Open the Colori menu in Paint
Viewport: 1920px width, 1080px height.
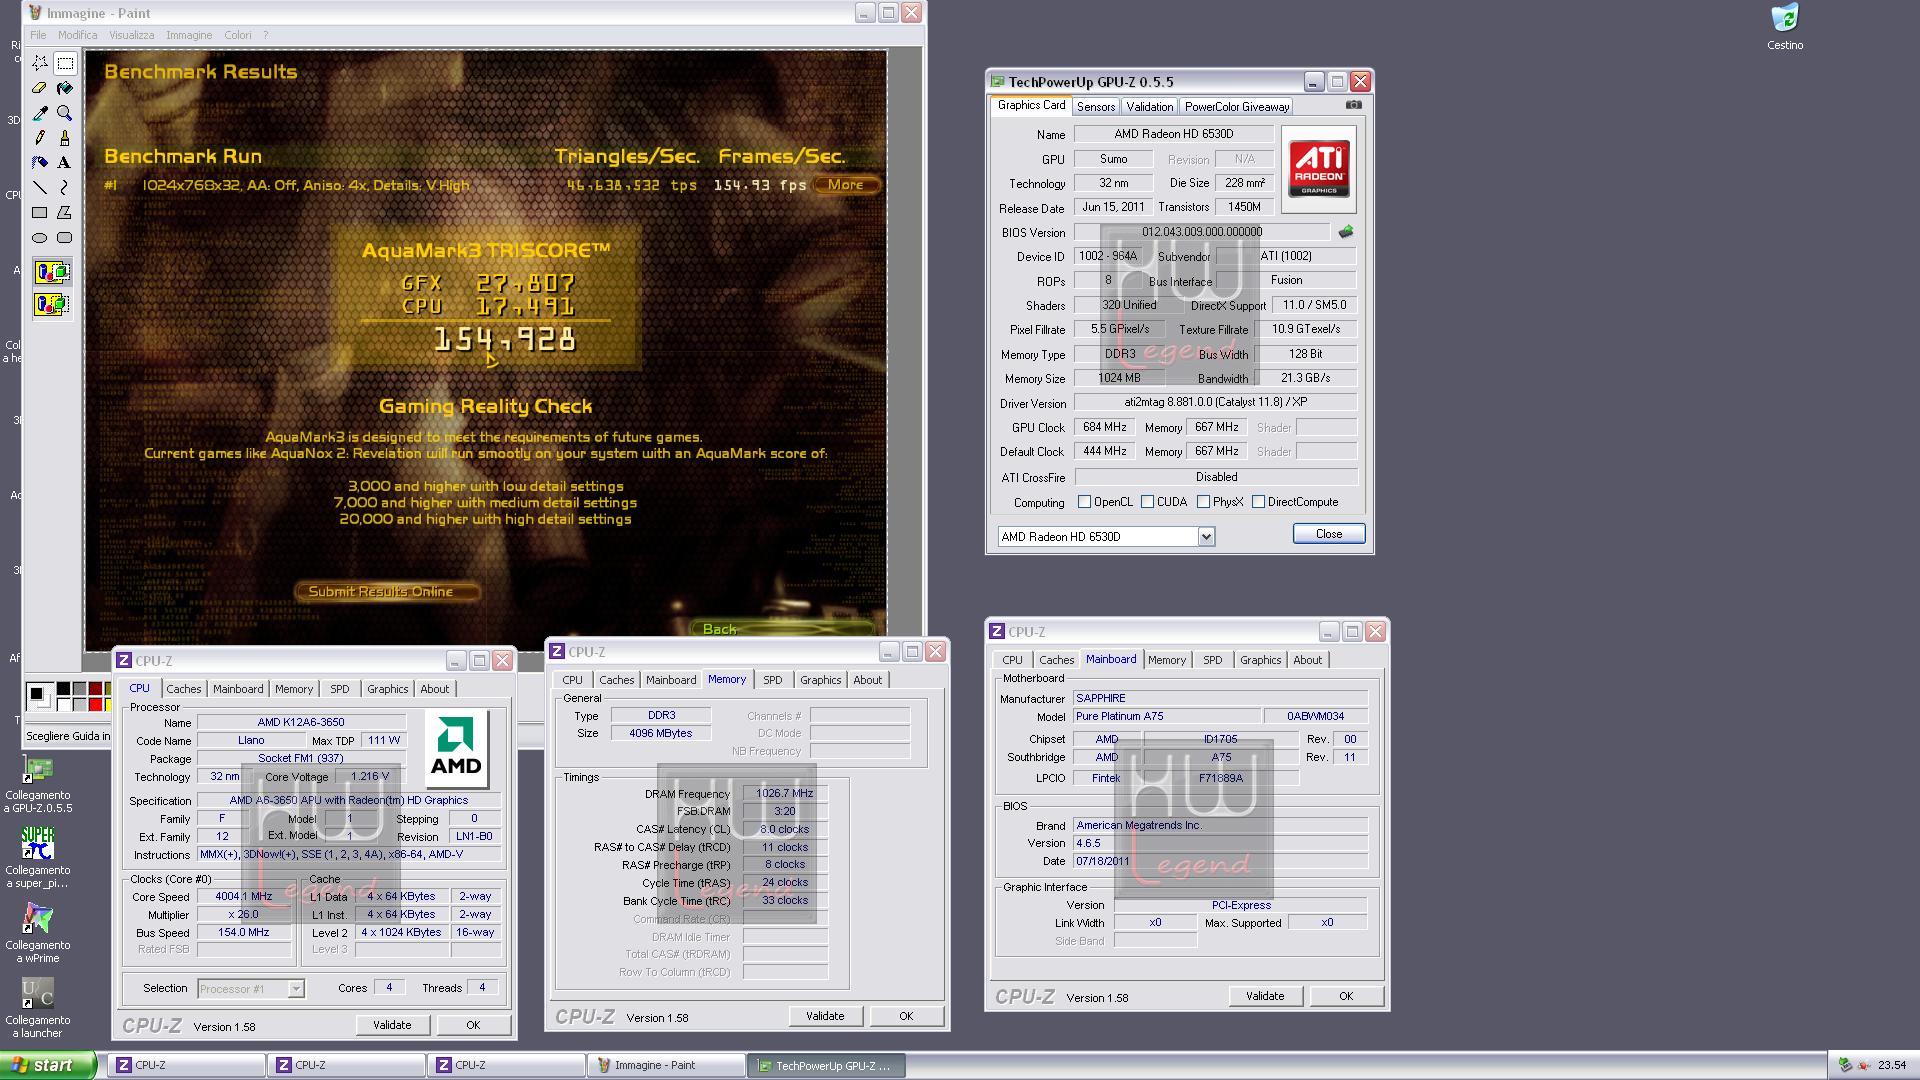[x=238, y=35]
